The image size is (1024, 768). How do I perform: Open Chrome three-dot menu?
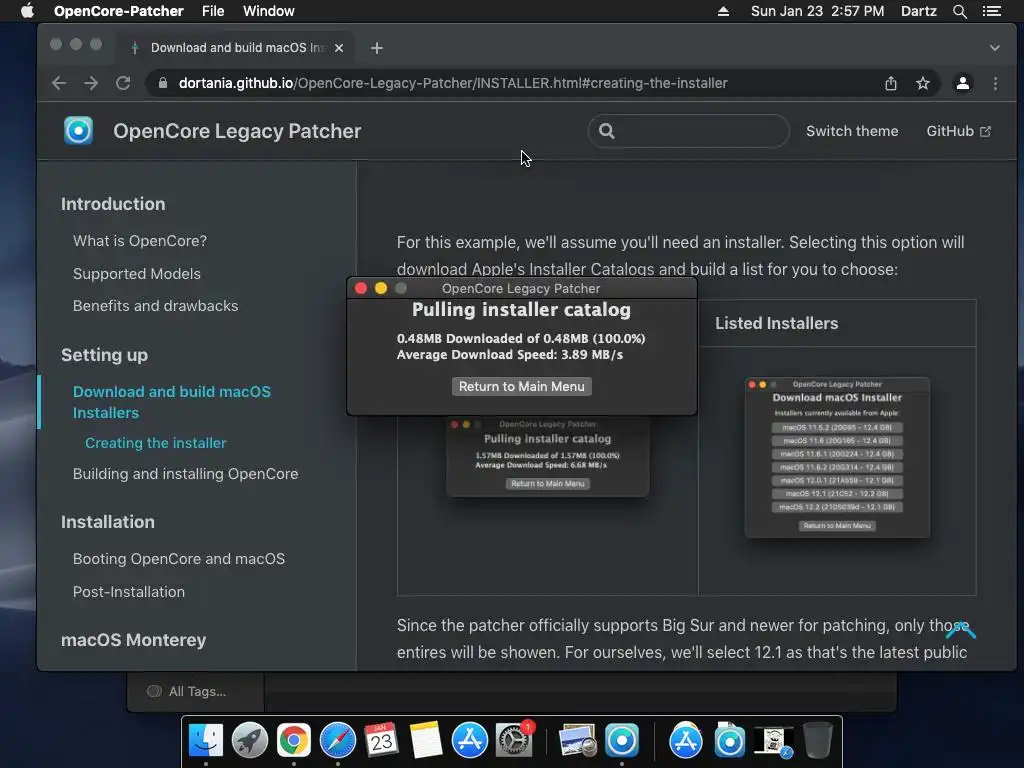(x=995, y=83)
